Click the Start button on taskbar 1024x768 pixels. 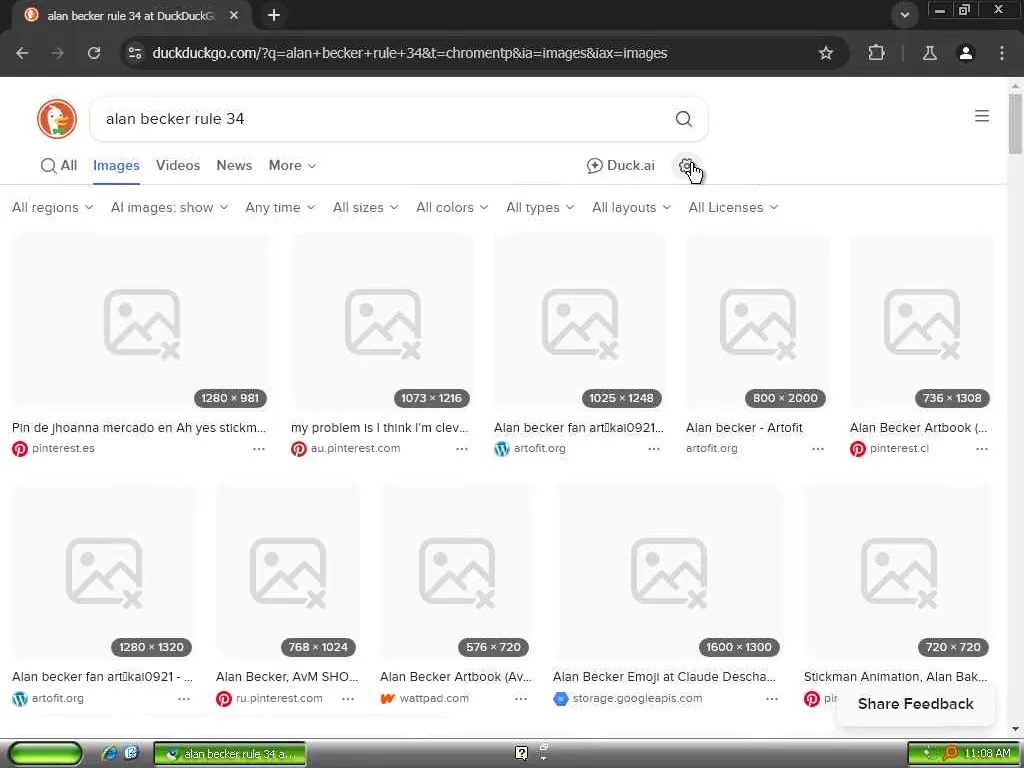coord(45,753)
